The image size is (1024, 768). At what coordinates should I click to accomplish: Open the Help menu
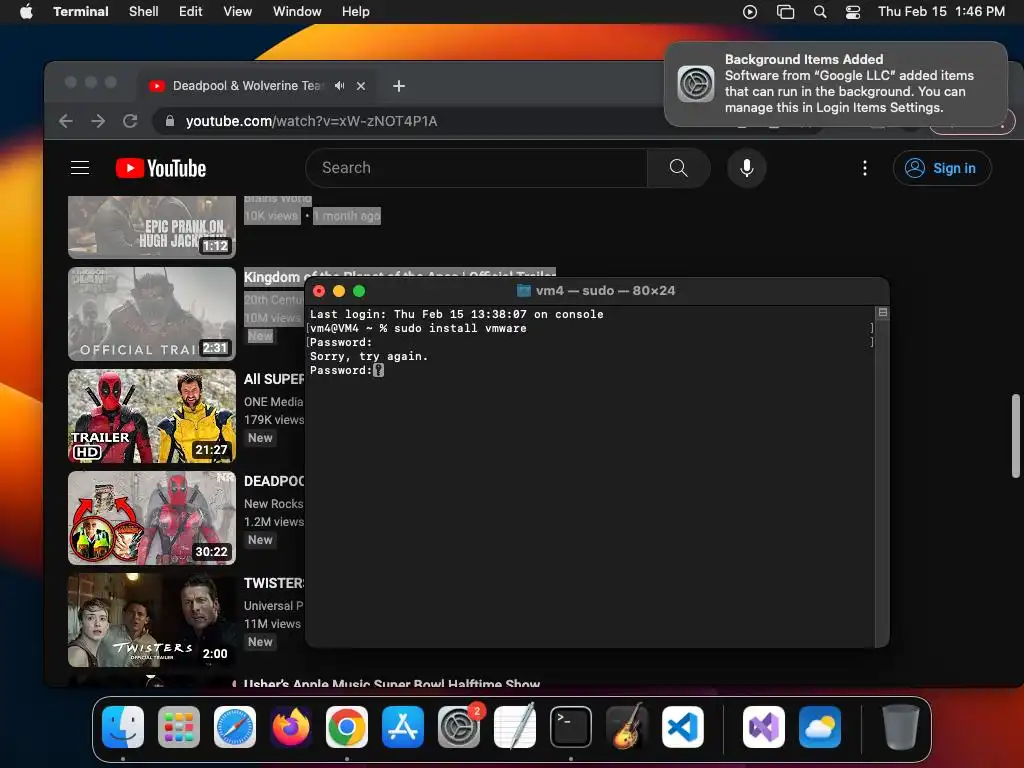click(x=356, y=12)
